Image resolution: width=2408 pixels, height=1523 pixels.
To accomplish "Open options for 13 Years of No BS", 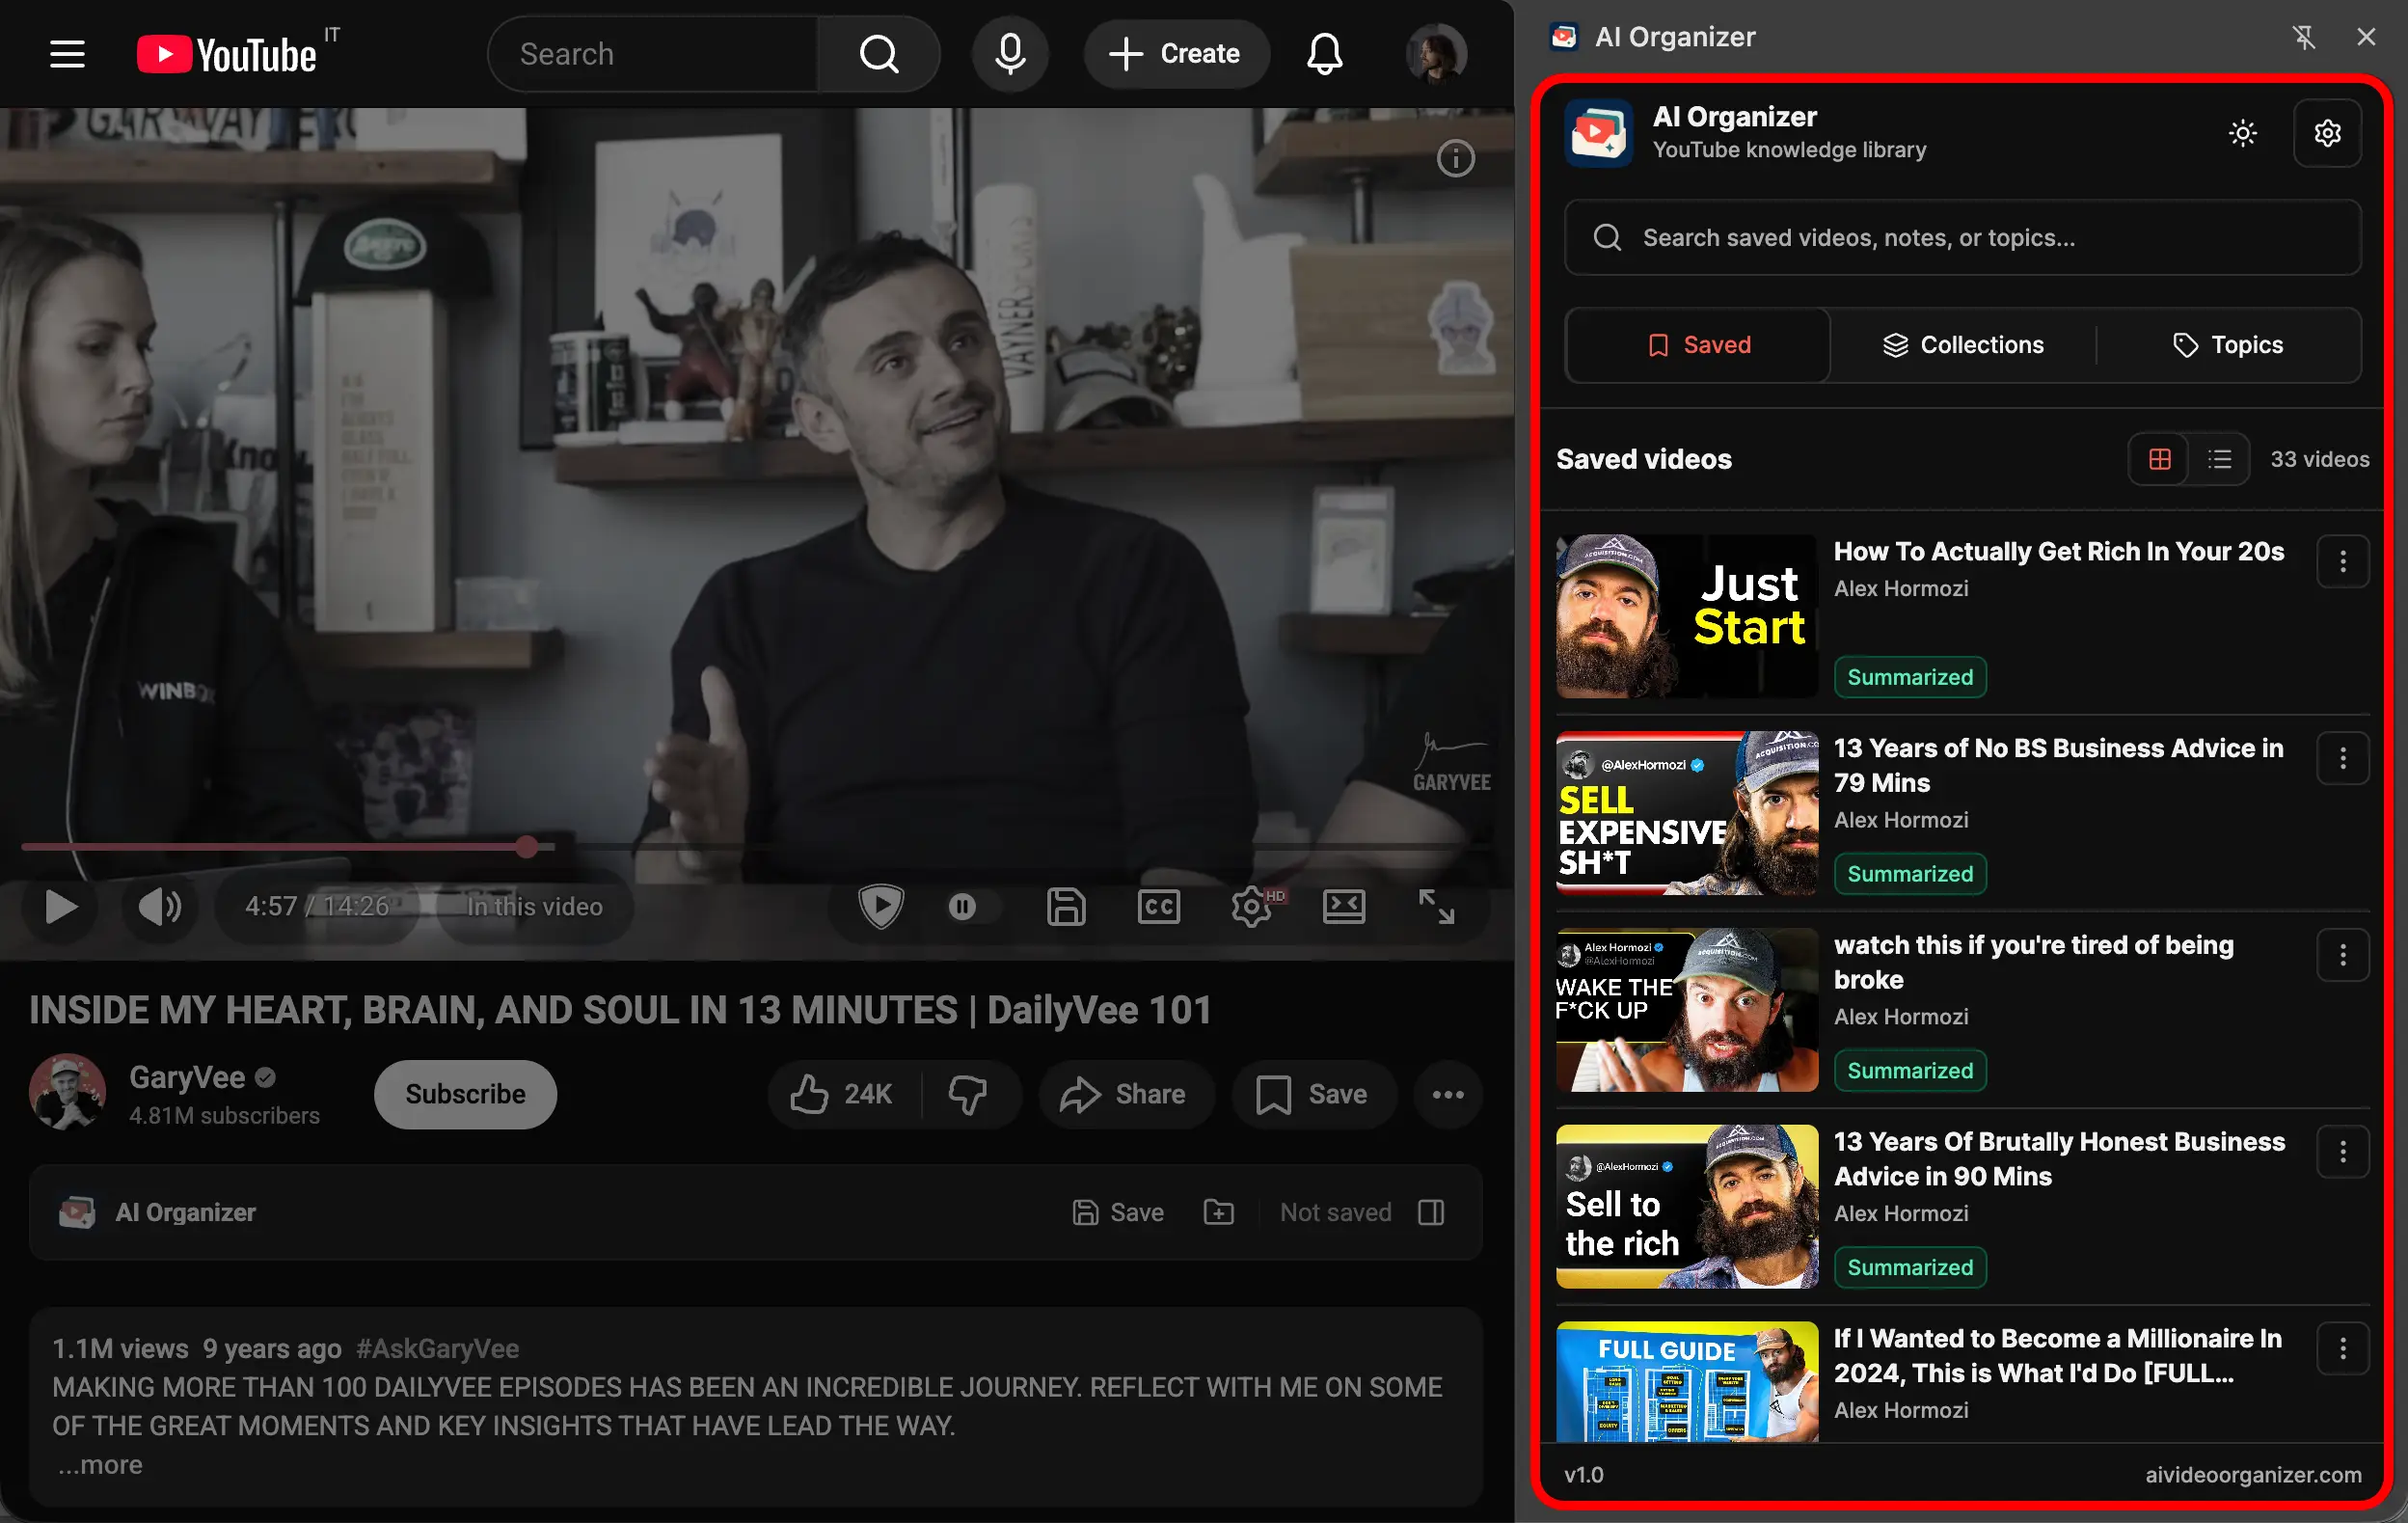I will pyautogui.click(x=2342, y=759).
